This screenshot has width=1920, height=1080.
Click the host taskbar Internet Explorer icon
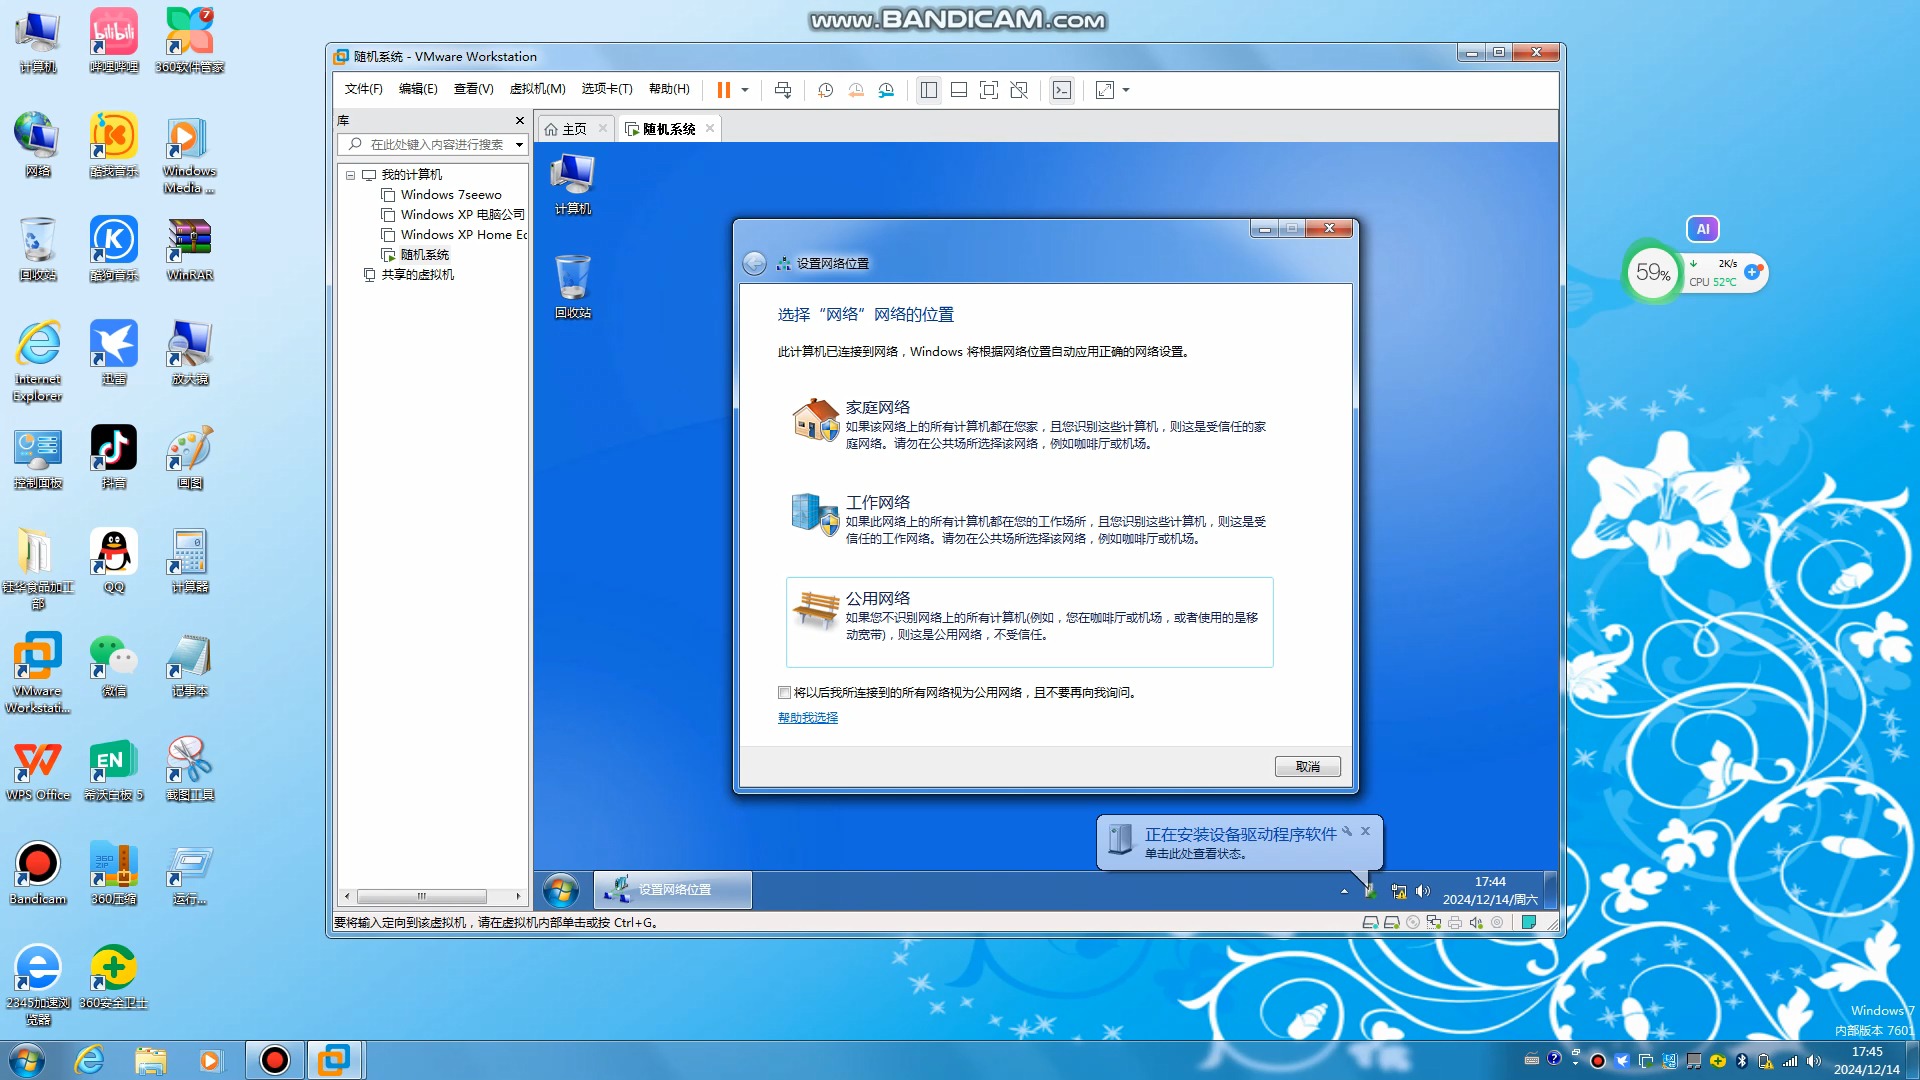(x=90, y=1060)
